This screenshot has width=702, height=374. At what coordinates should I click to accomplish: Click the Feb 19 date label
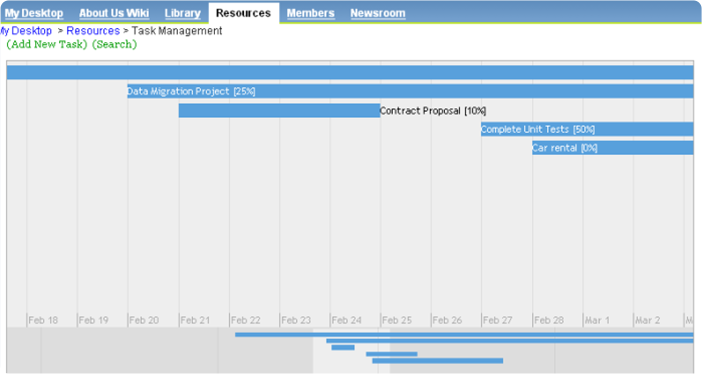pyautogui.click(x=94, y=320)
